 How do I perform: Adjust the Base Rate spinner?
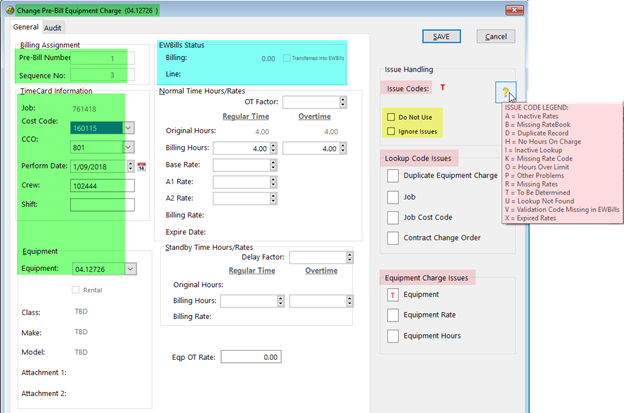click(x=273, y=165)
